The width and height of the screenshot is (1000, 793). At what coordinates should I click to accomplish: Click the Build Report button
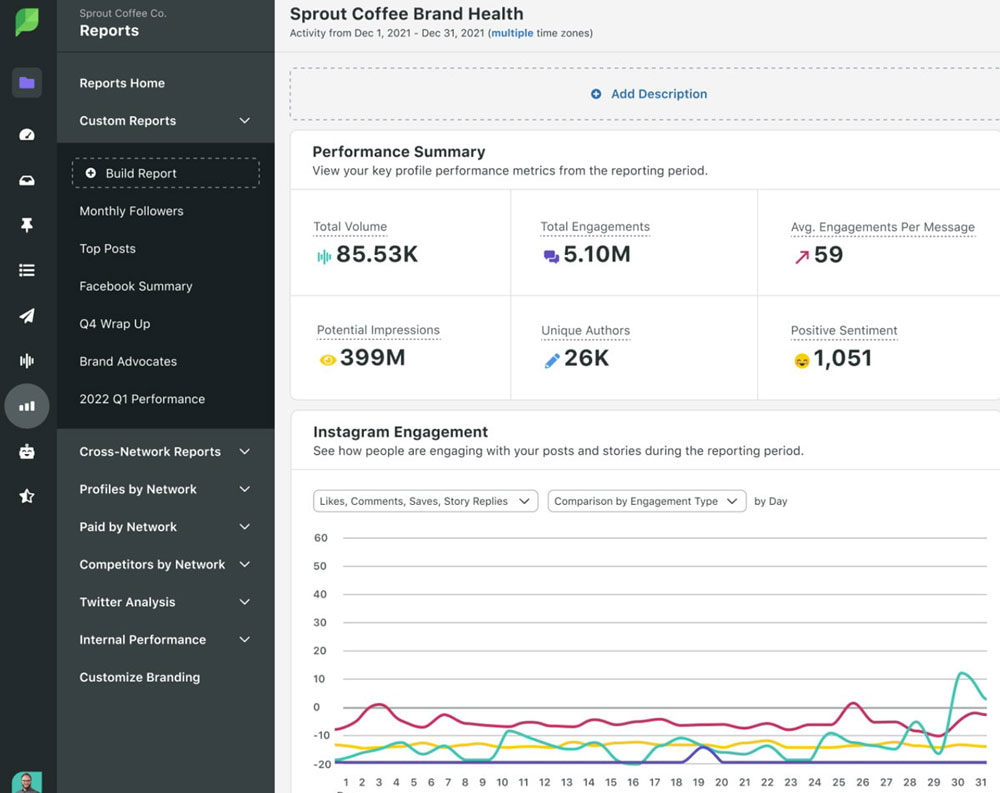point(166,173)
